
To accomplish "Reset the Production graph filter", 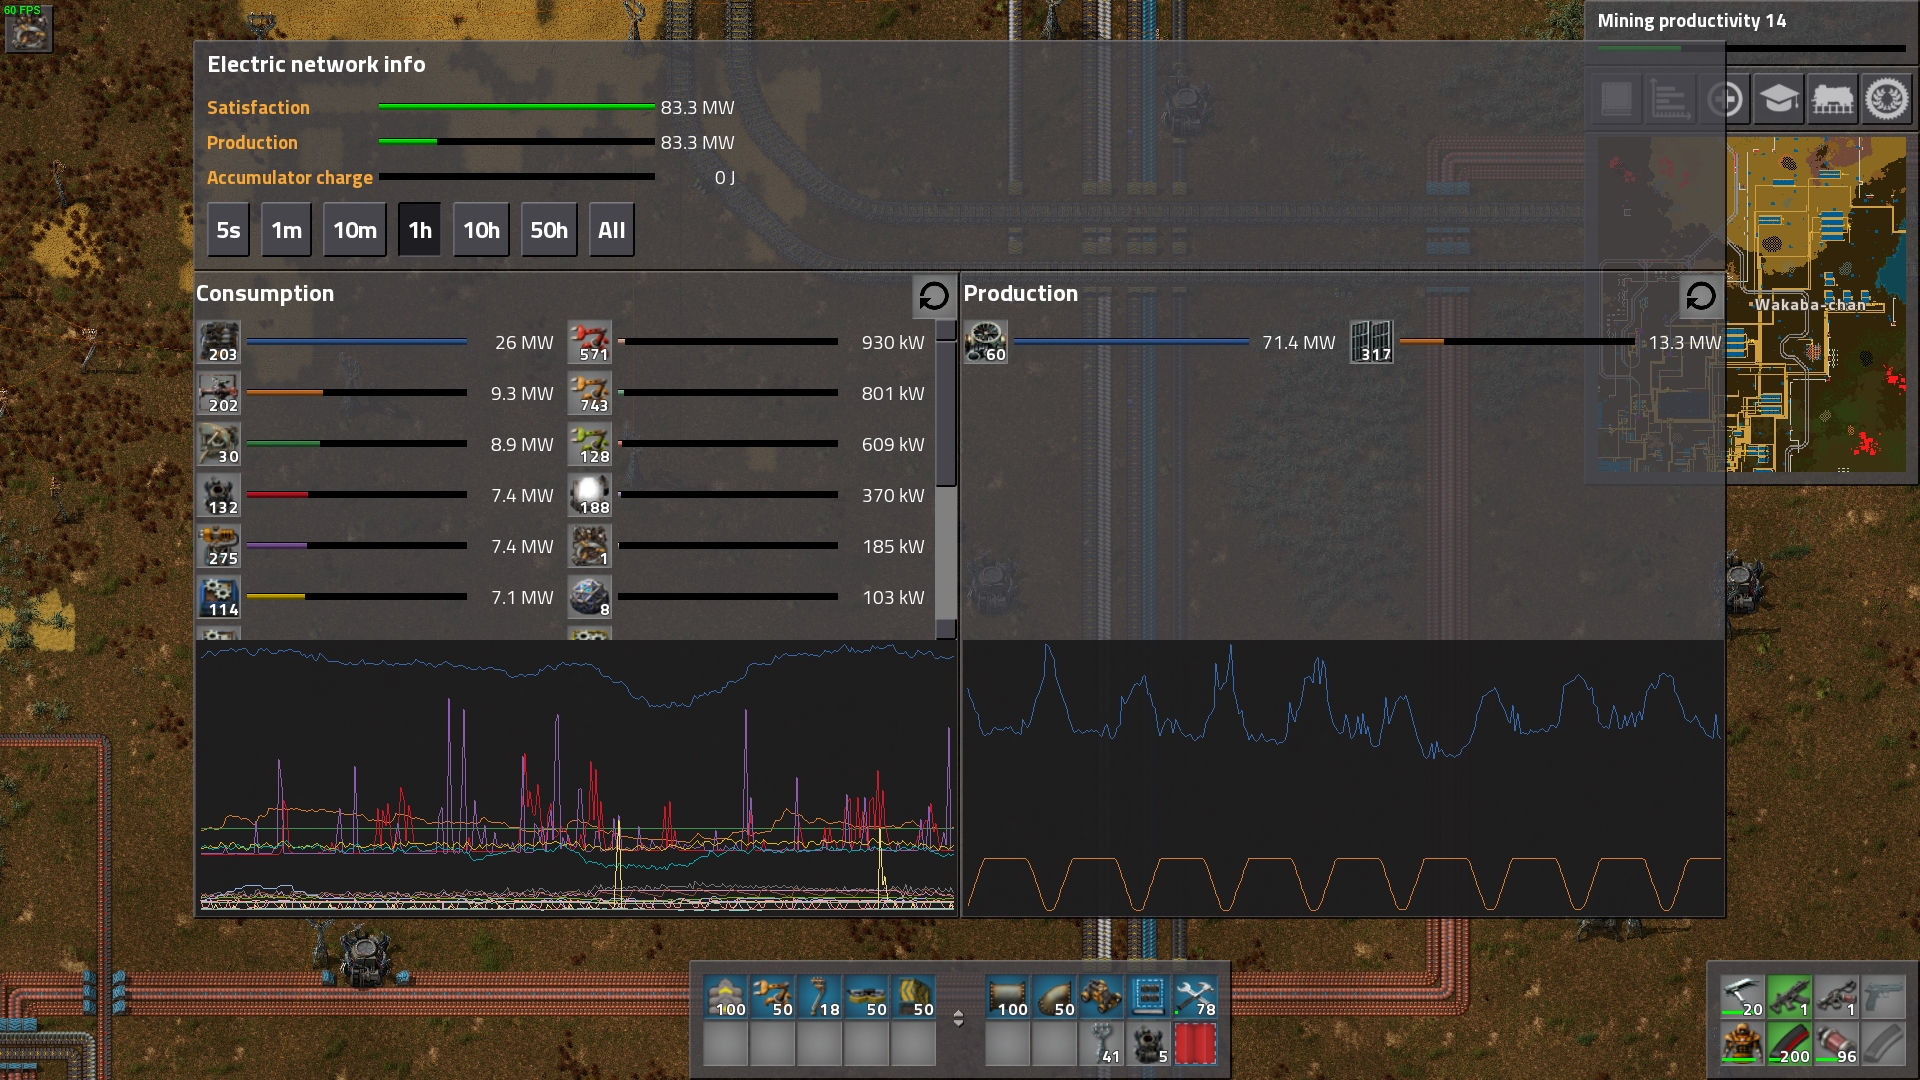I will pos(1700,296).
